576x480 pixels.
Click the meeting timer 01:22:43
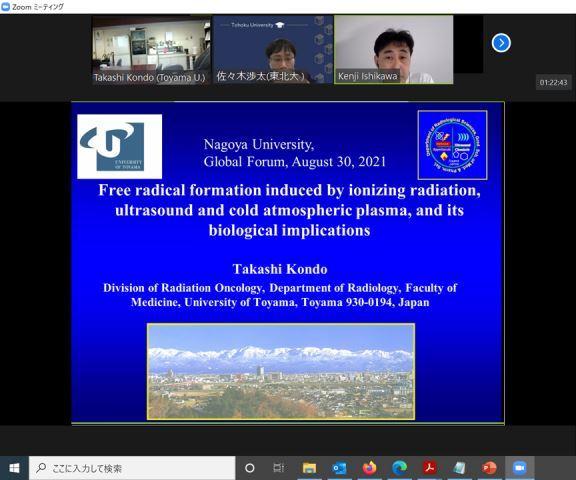tap(553, 83)
